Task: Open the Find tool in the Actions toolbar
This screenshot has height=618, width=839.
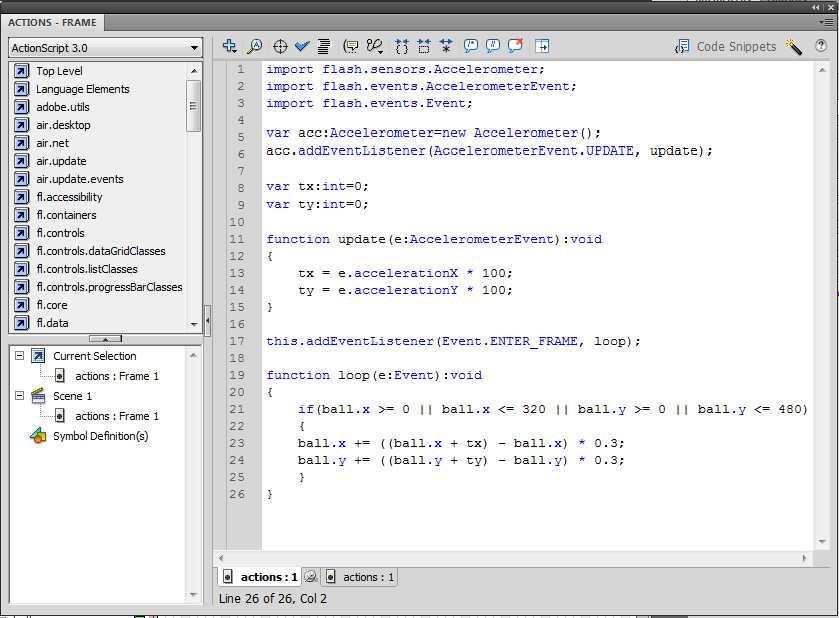Action: click(x=255, y=46)
